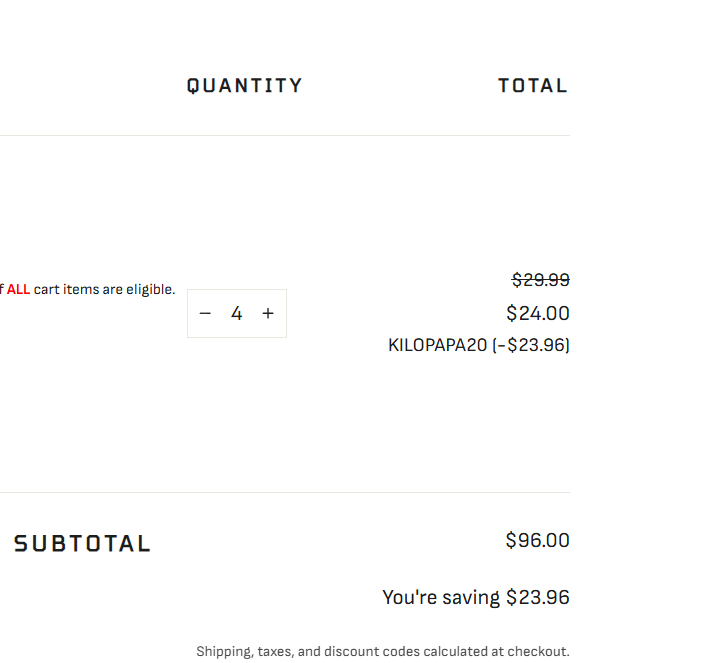The image size is (727, 663).
Task: Click "cart items are eligible" text
Action: pos(104,290)
